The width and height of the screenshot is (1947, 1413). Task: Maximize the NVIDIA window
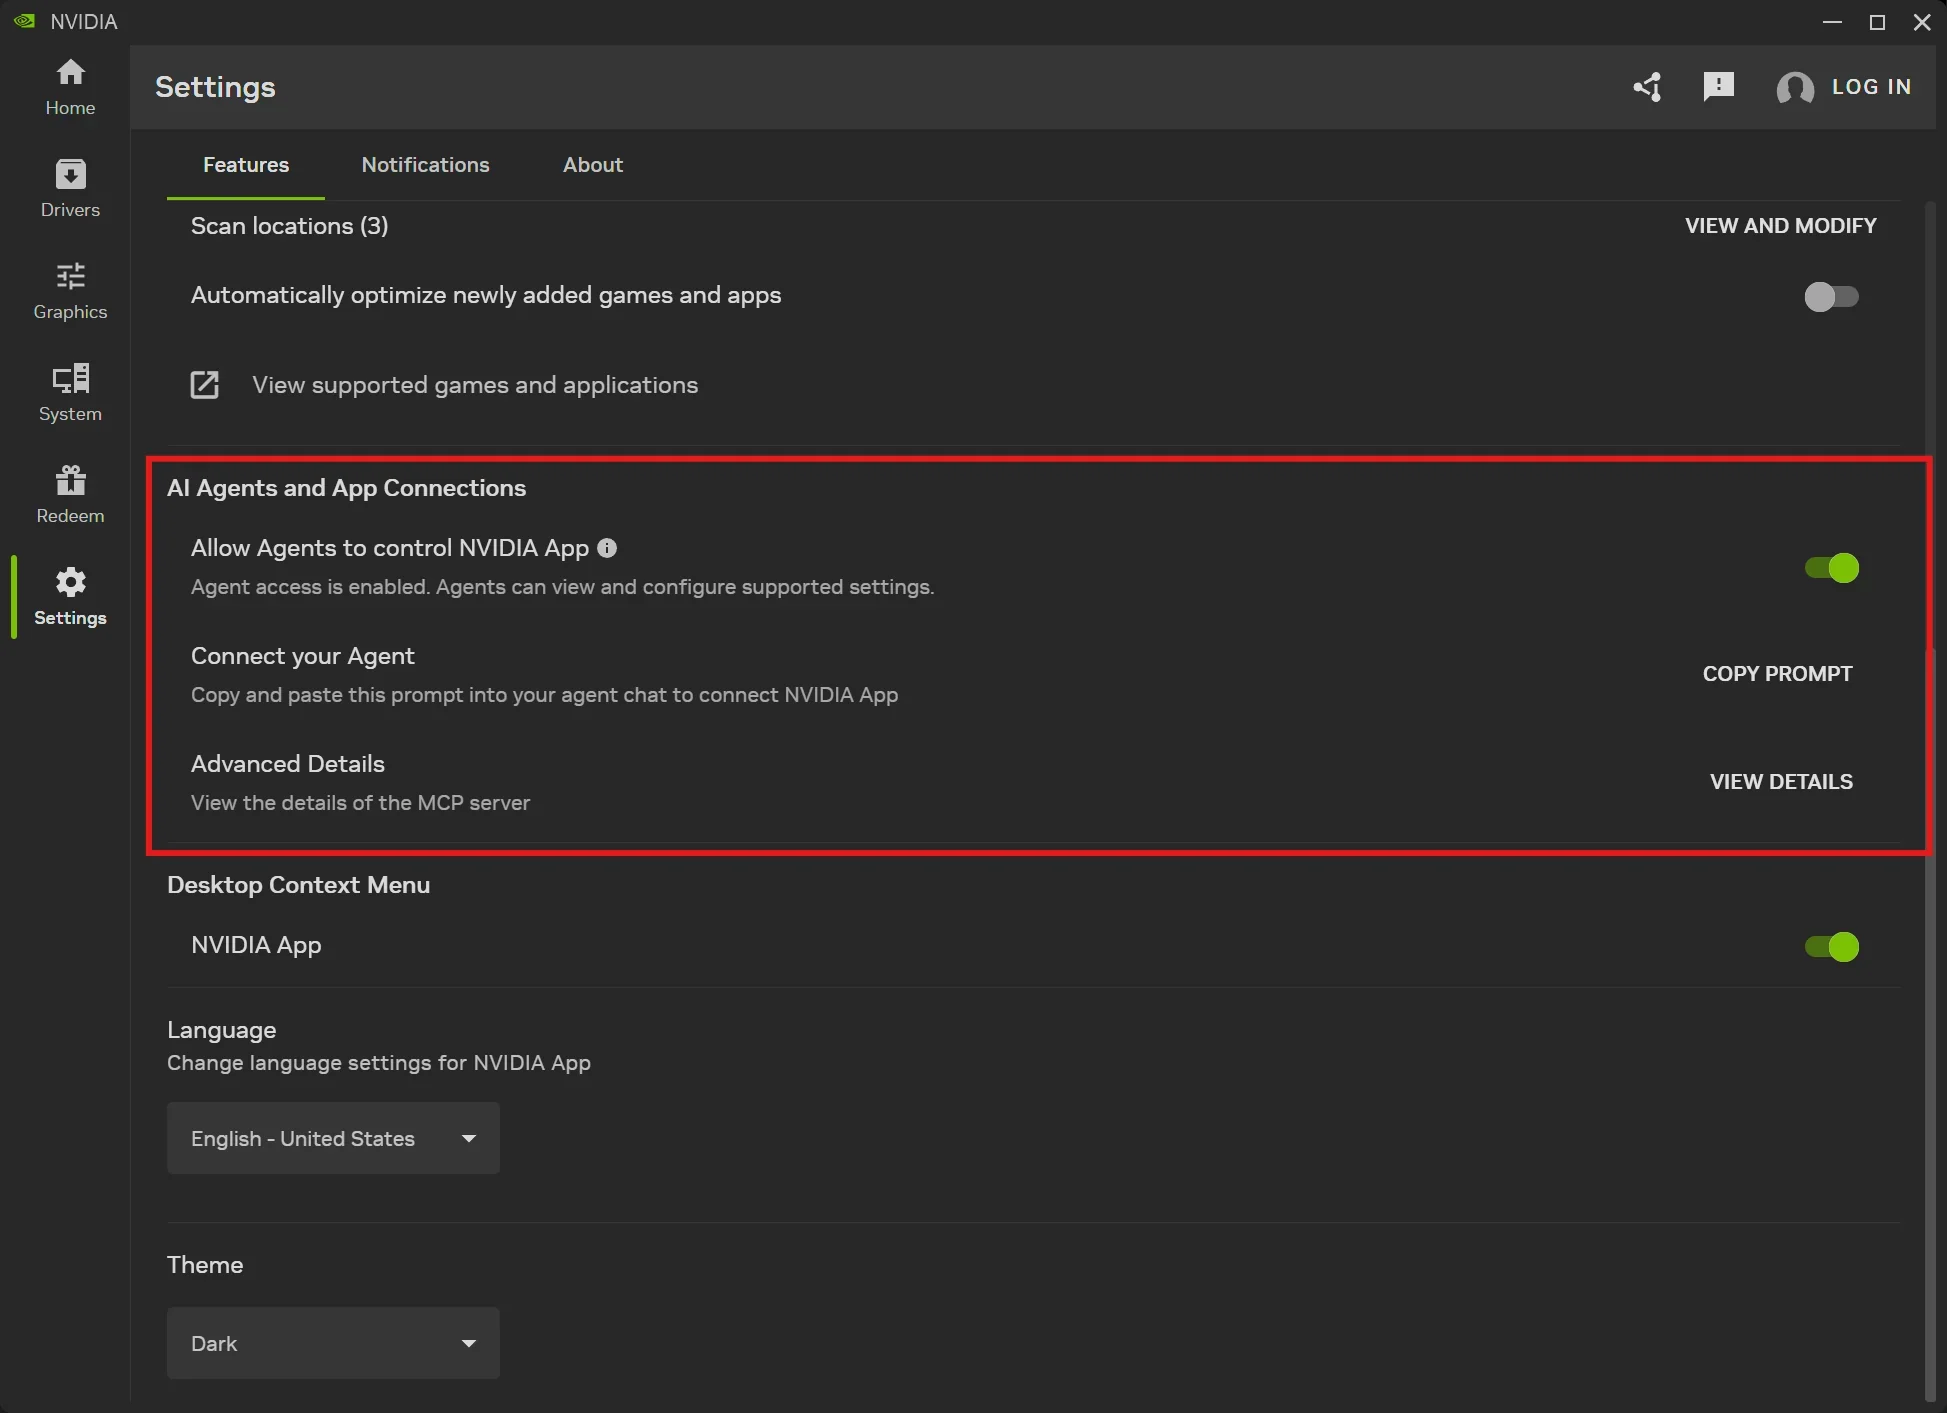1877,22
